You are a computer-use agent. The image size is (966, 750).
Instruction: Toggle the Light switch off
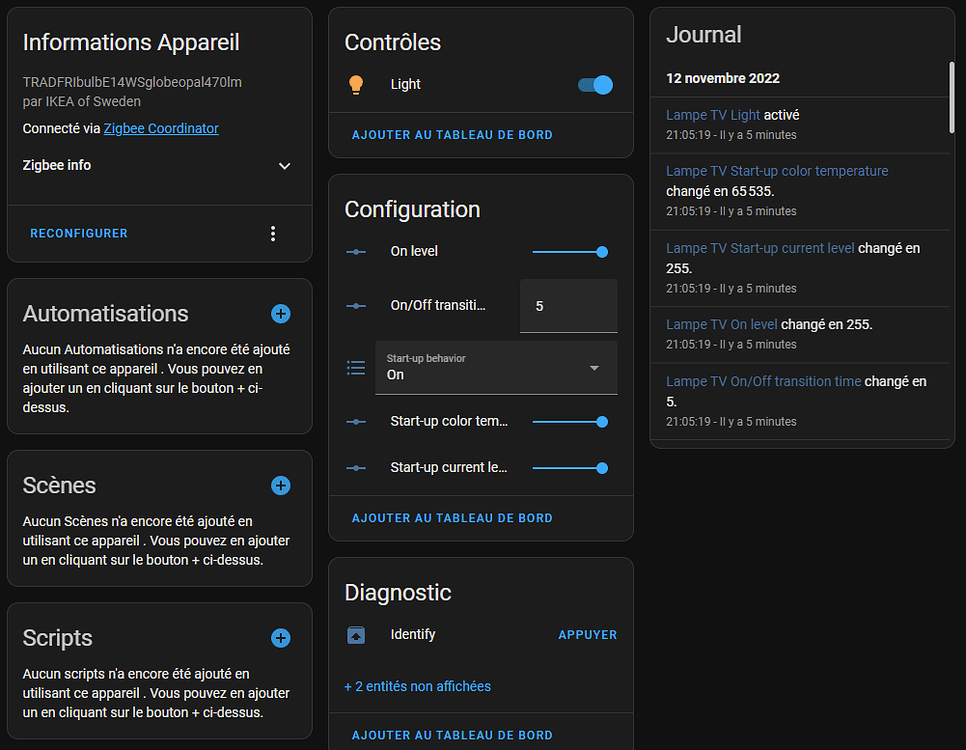pyautogui.click(x=595, y=85)
